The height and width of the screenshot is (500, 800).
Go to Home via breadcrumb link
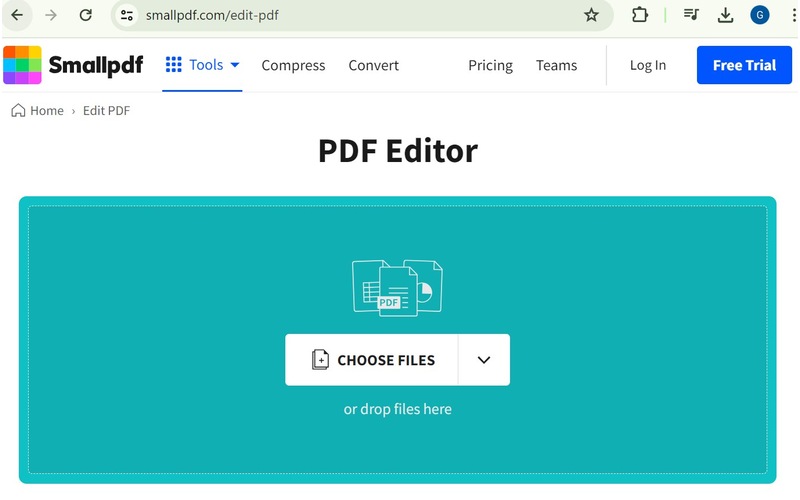46,111
